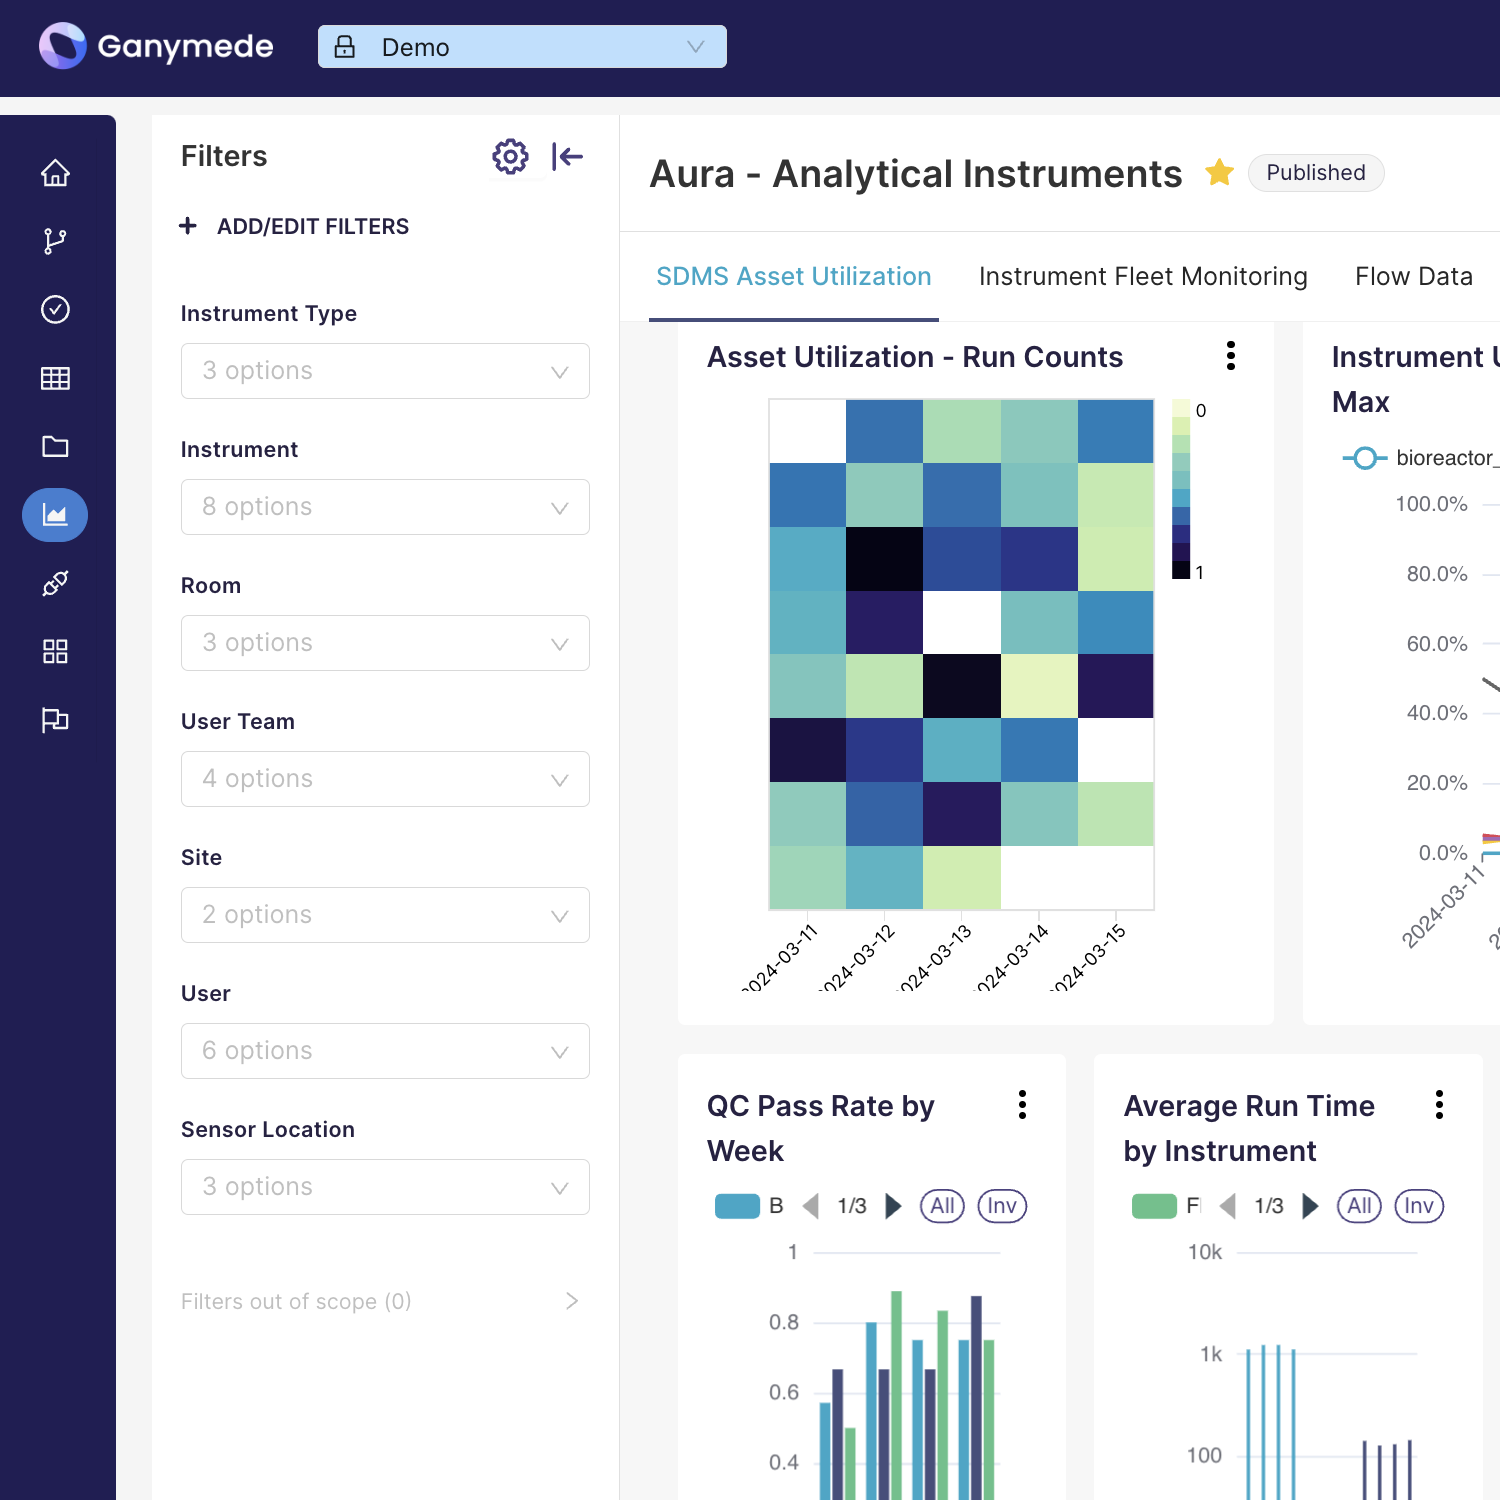
Task: Select All legend items in Average Run Time
Action: coord(1359,1206)
